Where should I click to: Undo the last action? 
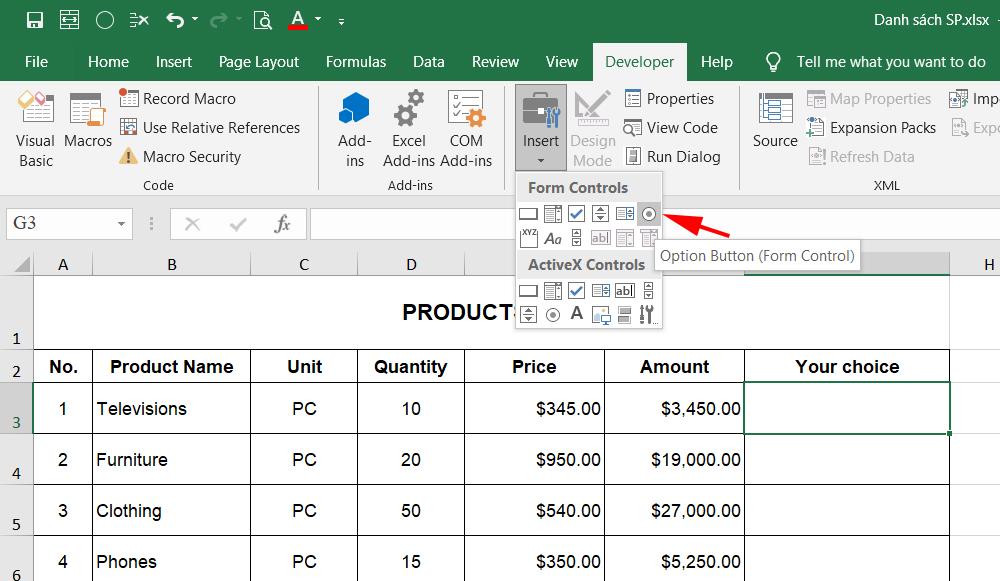click(175, 20)
